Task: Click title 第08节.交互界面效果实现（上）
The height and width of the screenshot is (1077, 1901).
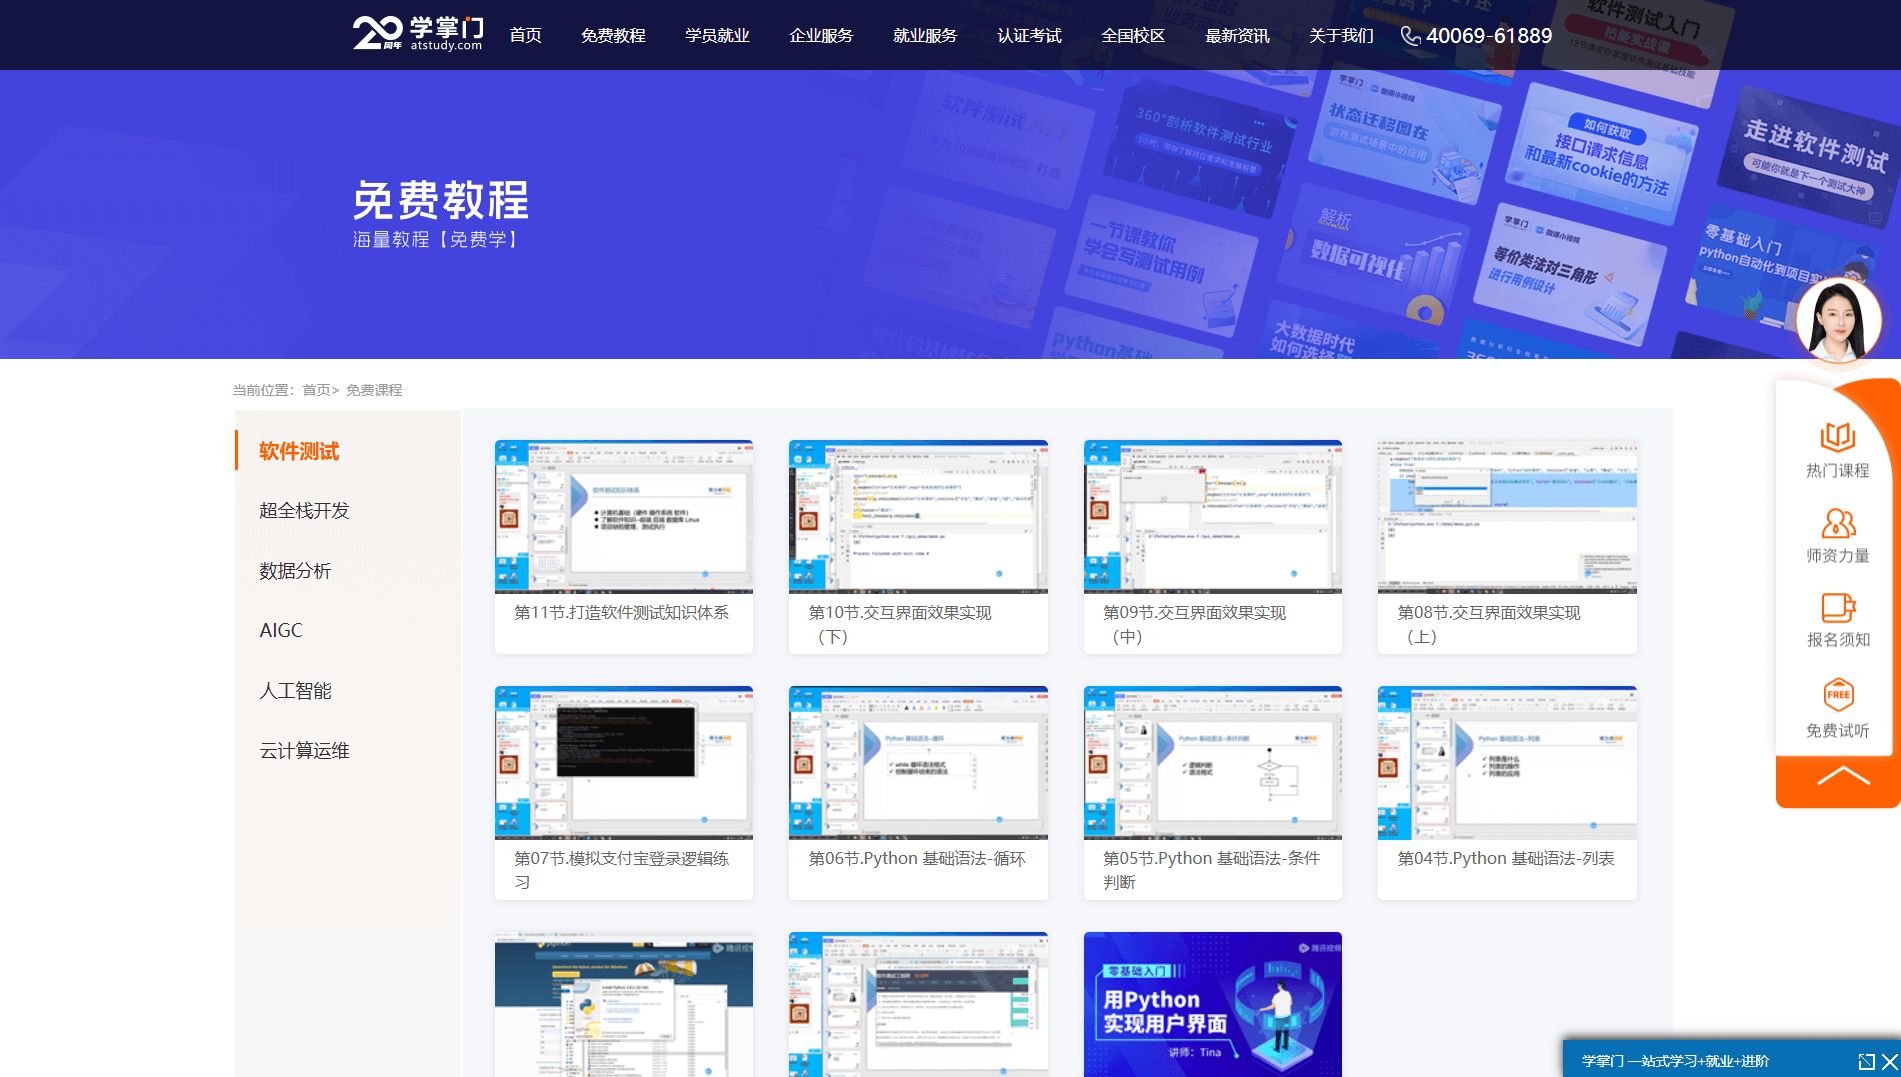Action: [x=1489, y=624]
